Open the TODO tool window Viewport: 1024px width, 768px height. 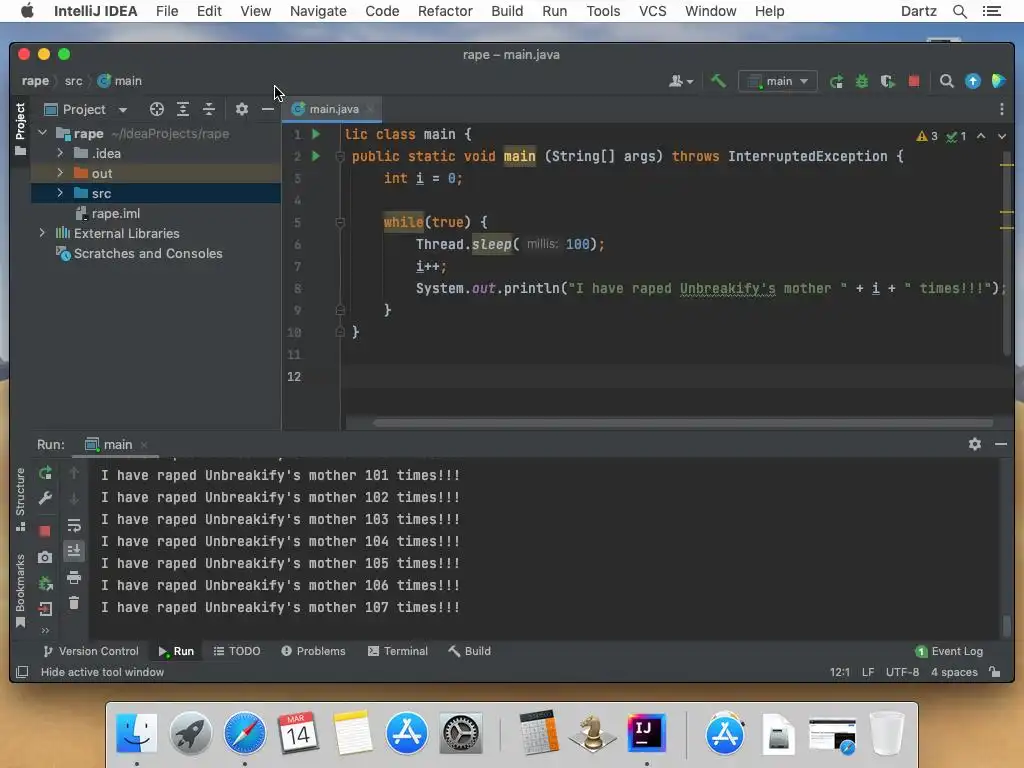237,651
